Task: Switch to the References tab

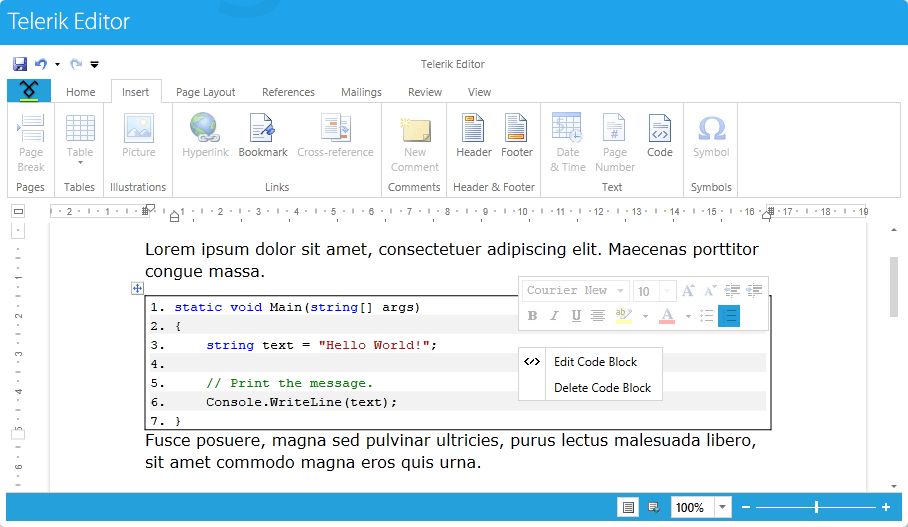Action: [288, 92]
